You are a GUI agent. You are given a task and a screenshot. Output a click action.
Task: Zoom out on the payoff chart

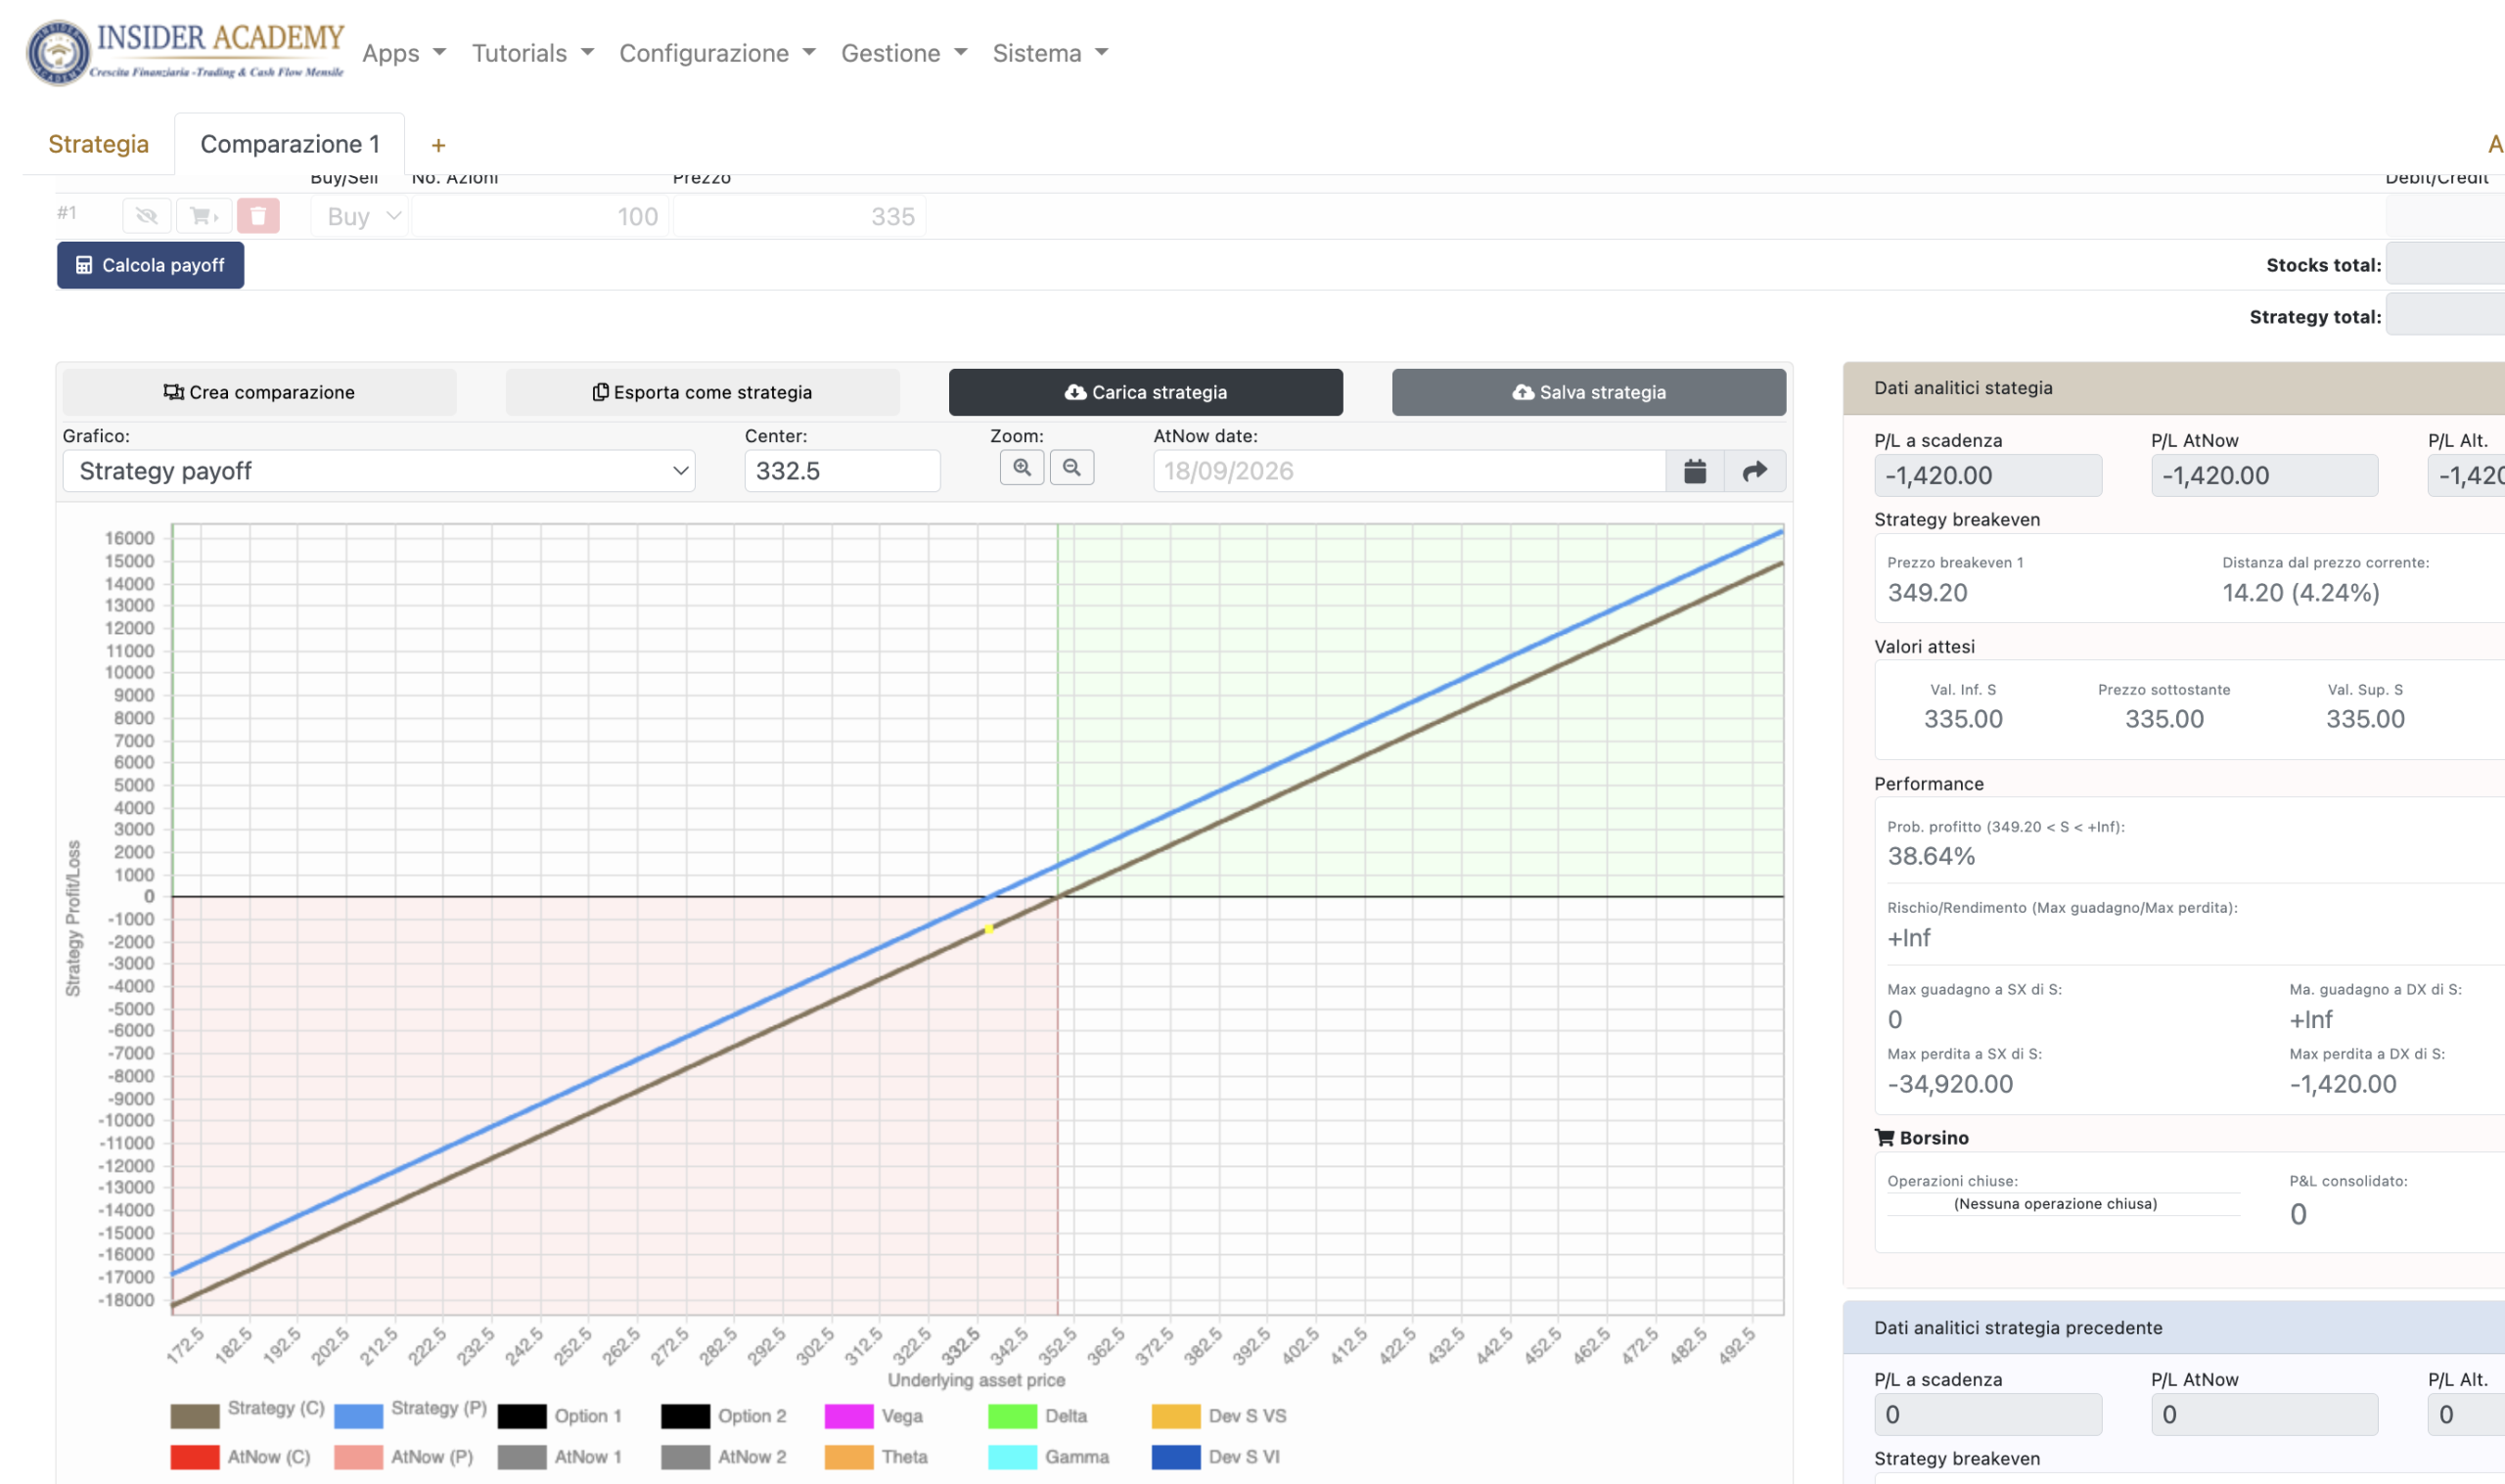[x=1072, y=467]
